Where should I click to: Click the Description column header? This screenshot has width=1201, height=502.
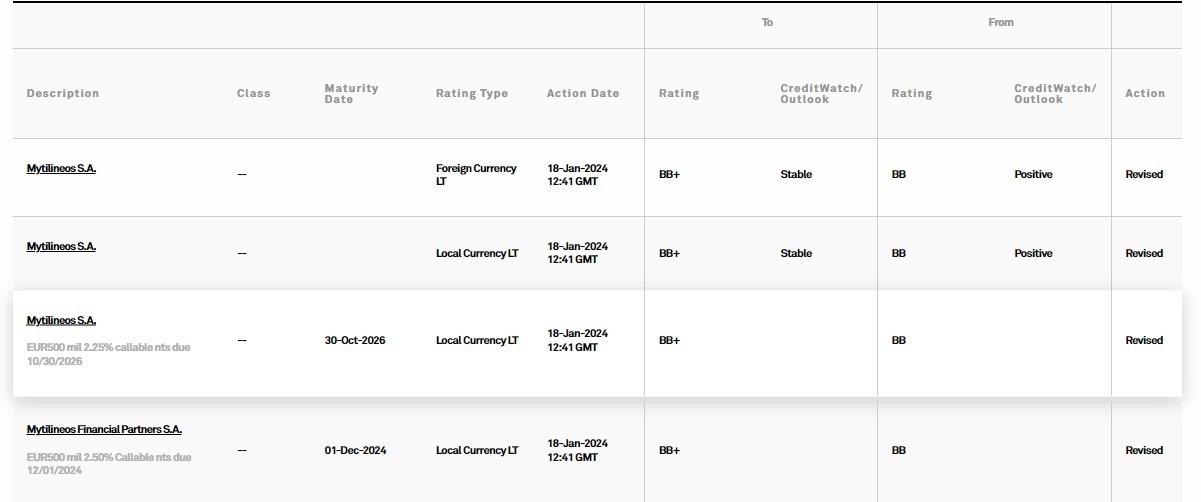tap(63, 93)
